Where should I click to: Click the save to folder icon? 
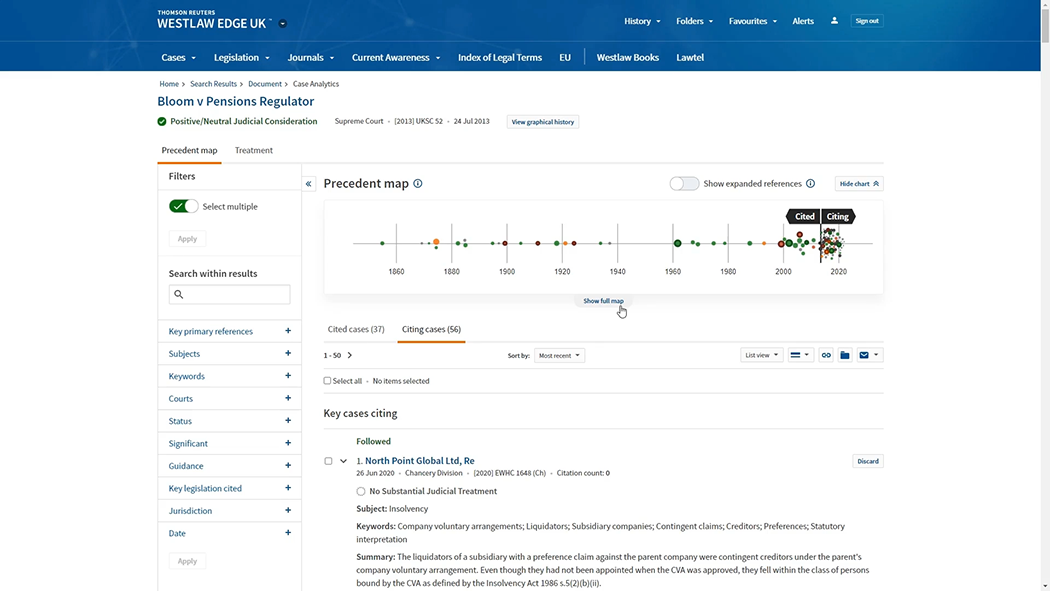click(x=845, y=355)
